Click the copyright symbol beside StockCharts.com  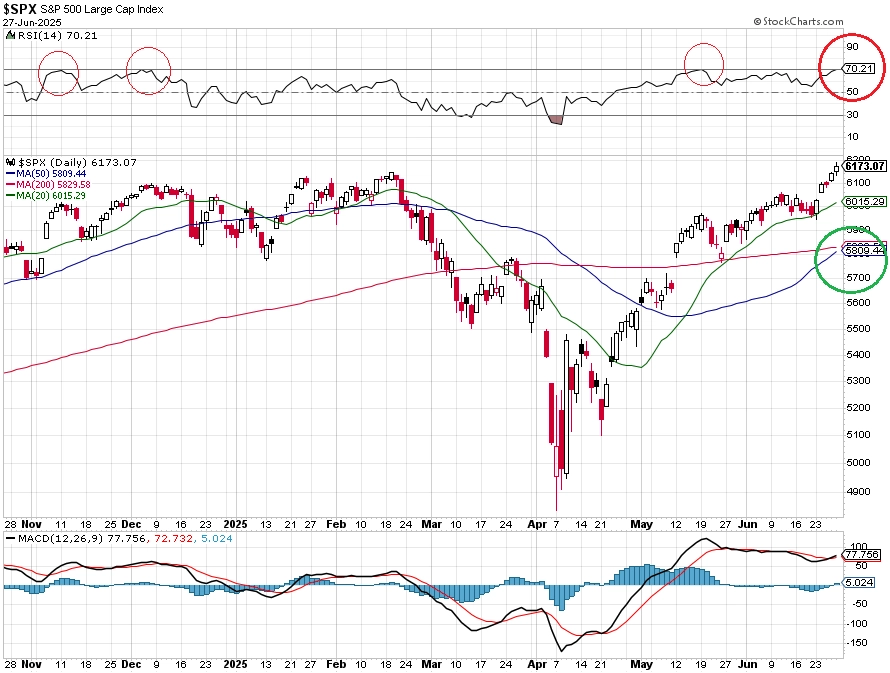click(757, 22)
